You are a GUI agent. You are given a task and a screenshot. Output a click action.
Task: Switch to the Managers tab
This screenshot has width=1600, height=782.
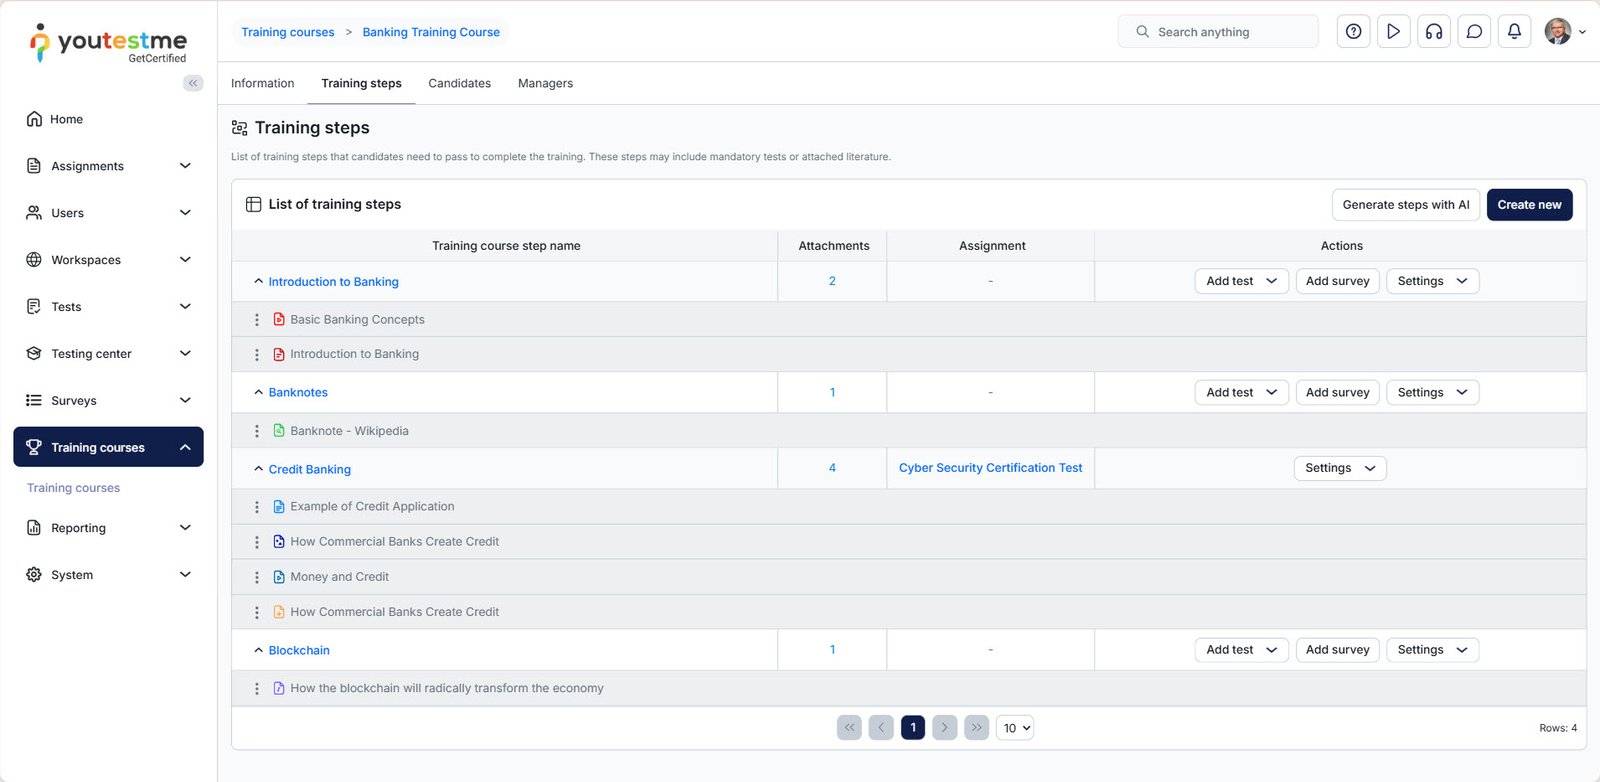pos(545,84)
